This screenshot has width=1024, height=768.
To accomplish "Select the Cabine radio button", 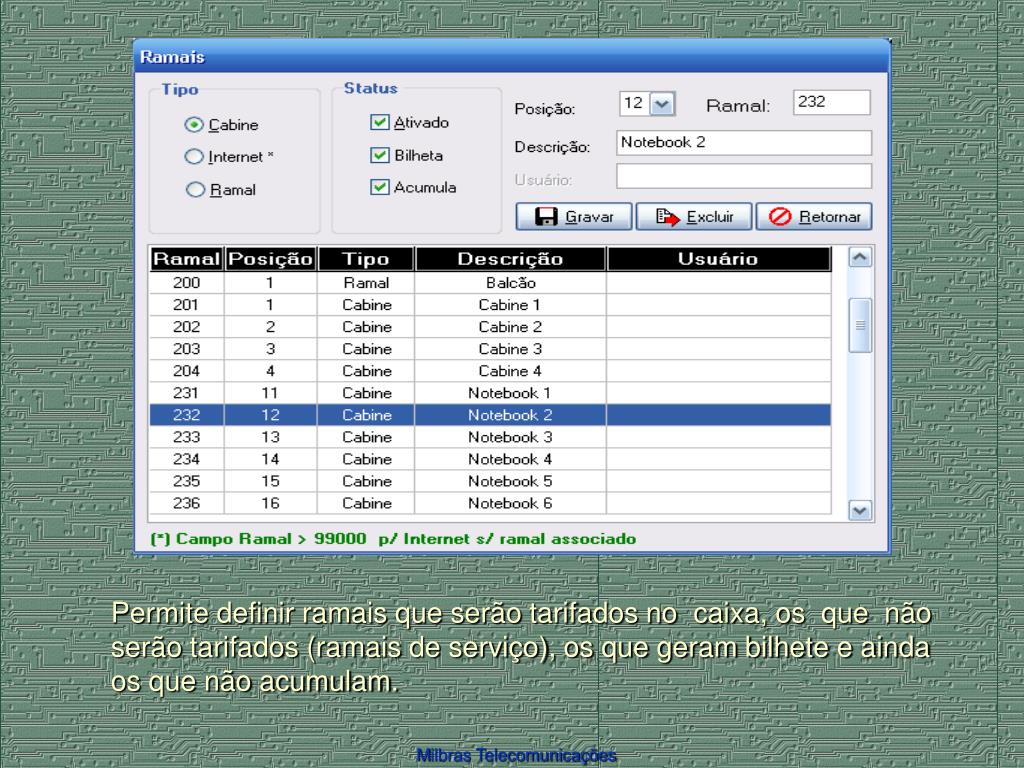I will pos(194,124).
